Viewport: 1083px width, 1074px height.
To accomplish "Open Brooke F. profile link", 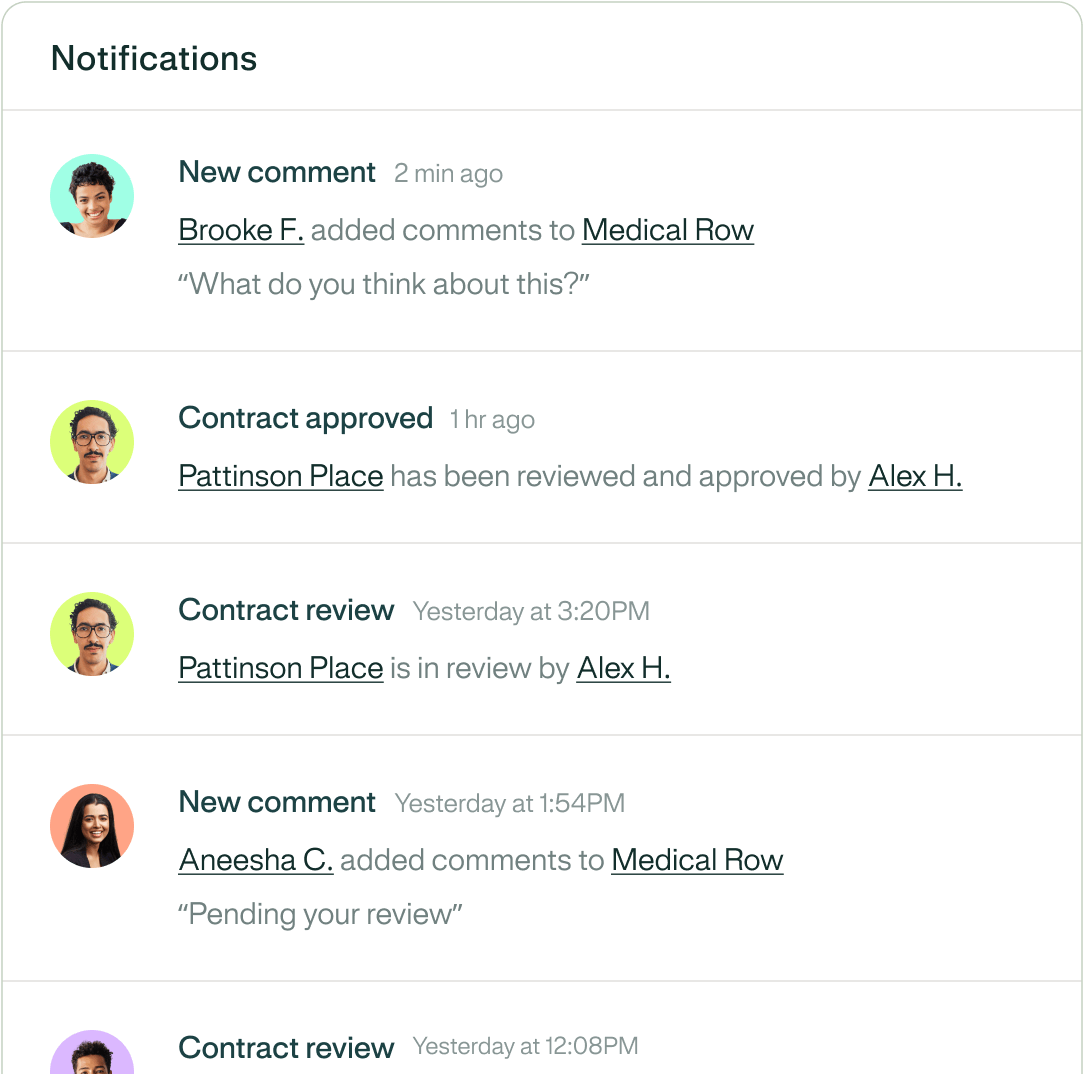I will [241, 230].
